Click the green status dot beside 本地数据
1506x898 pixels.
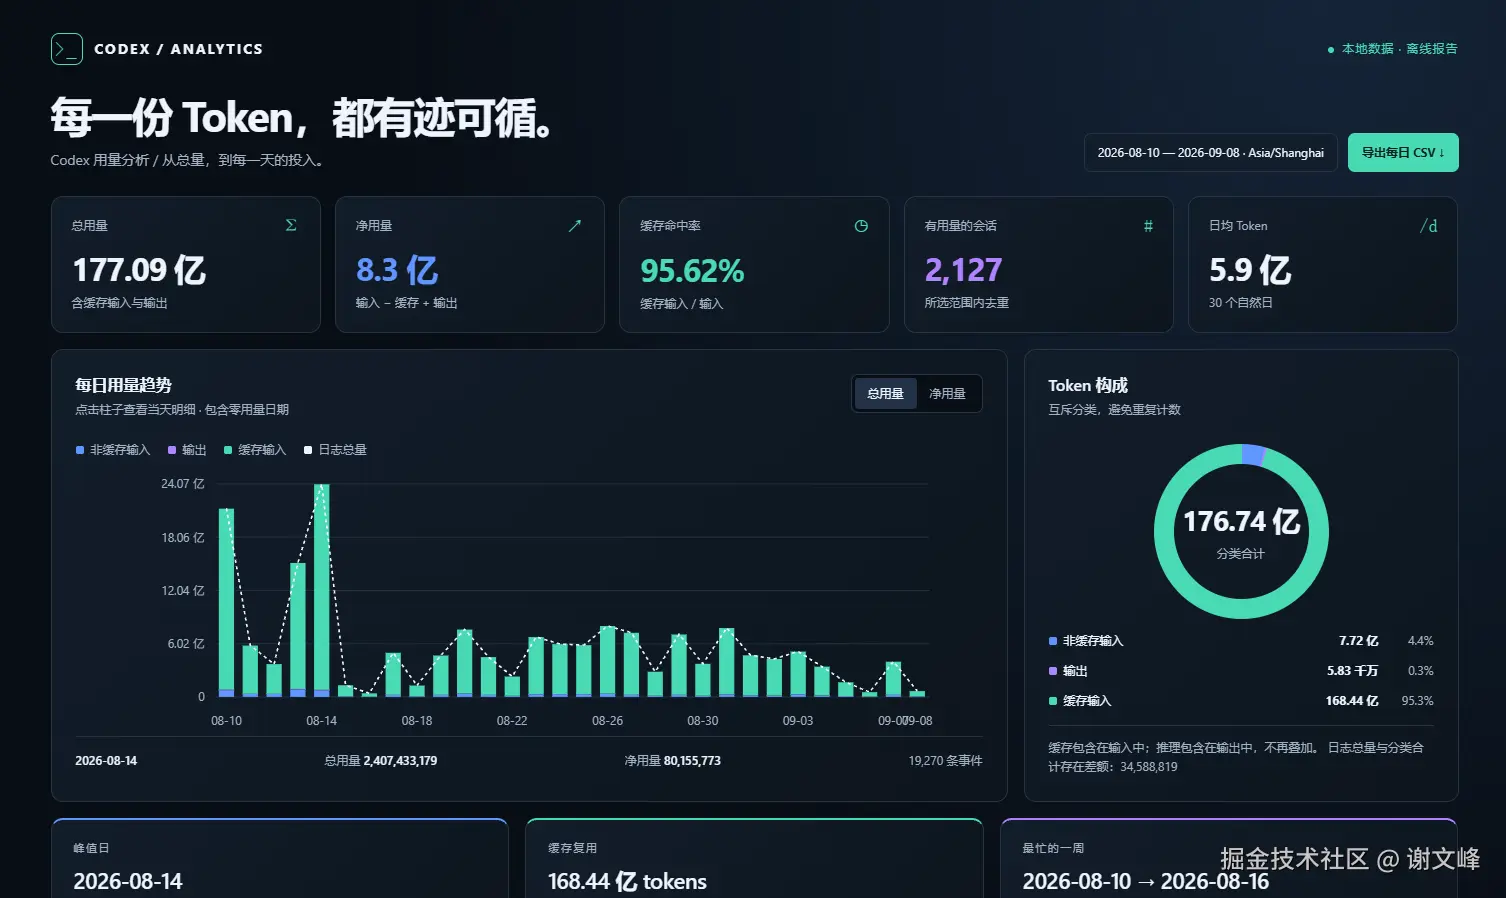1330,50
